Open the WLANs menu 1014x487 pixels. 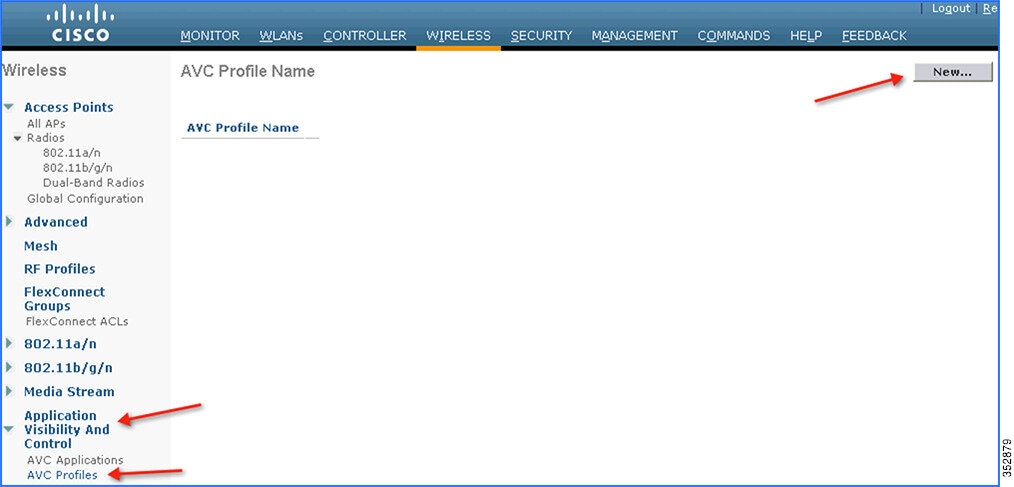[x=281, y=36]
